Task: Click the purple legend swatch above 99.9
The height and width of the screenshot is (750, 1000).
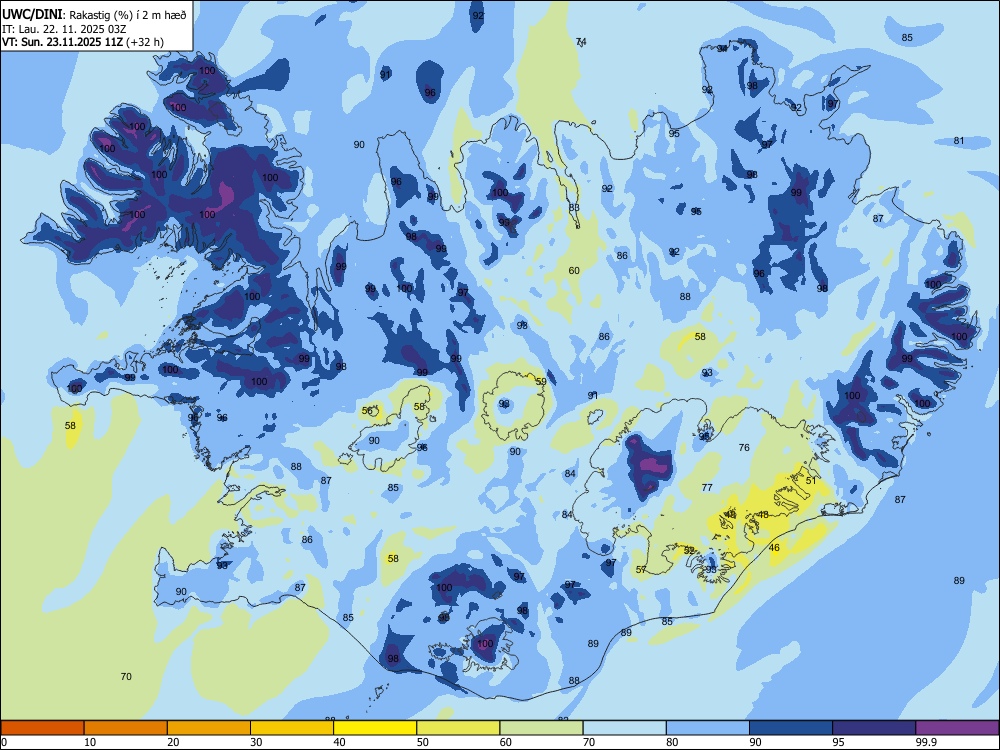Action: 957,728
